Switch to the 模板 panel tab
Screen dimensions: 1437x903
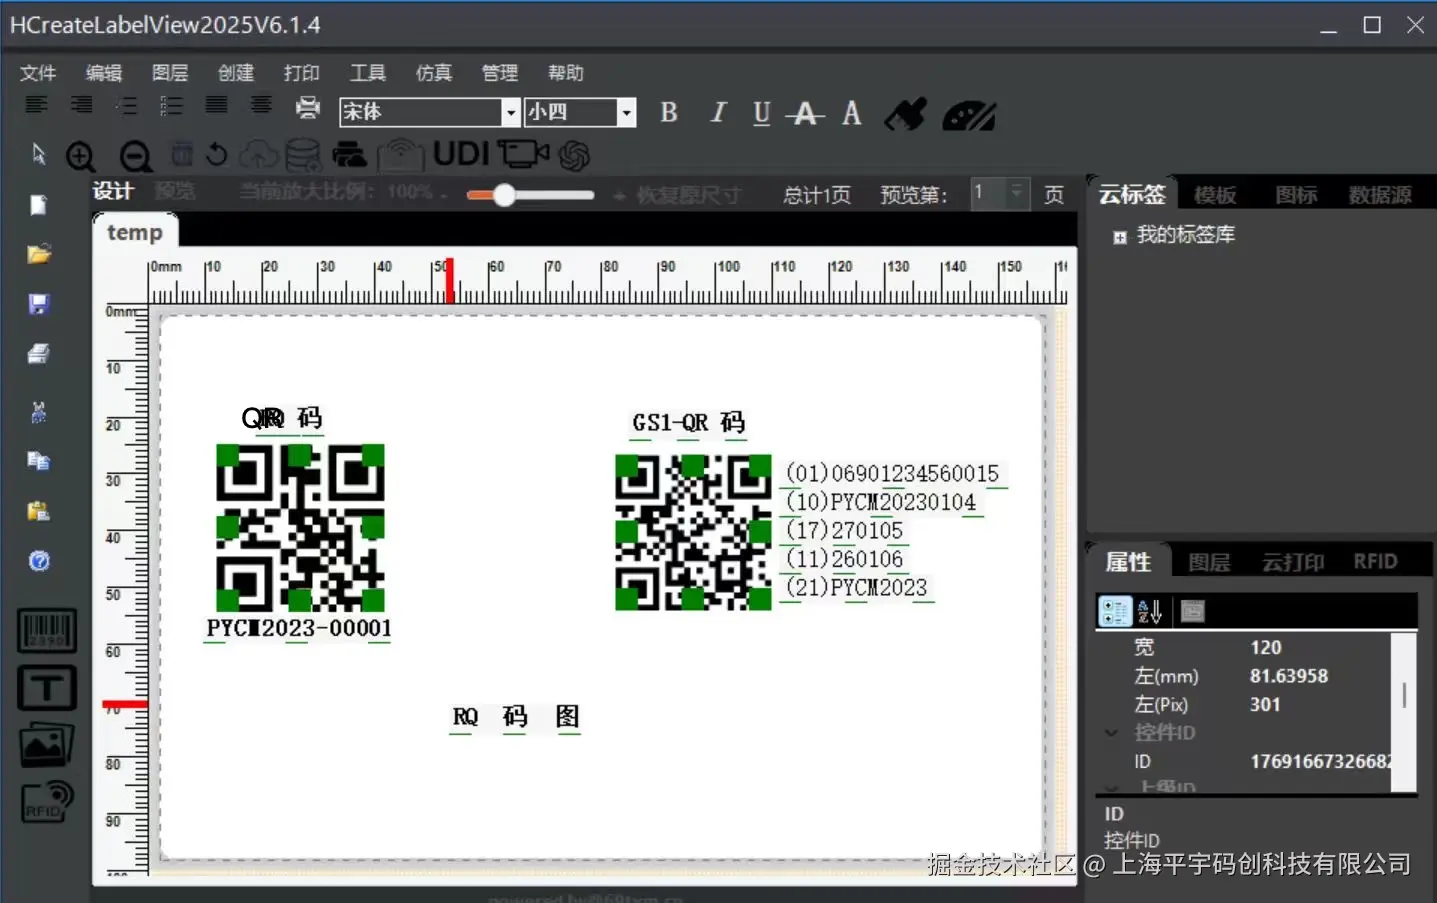point(1215,195)
